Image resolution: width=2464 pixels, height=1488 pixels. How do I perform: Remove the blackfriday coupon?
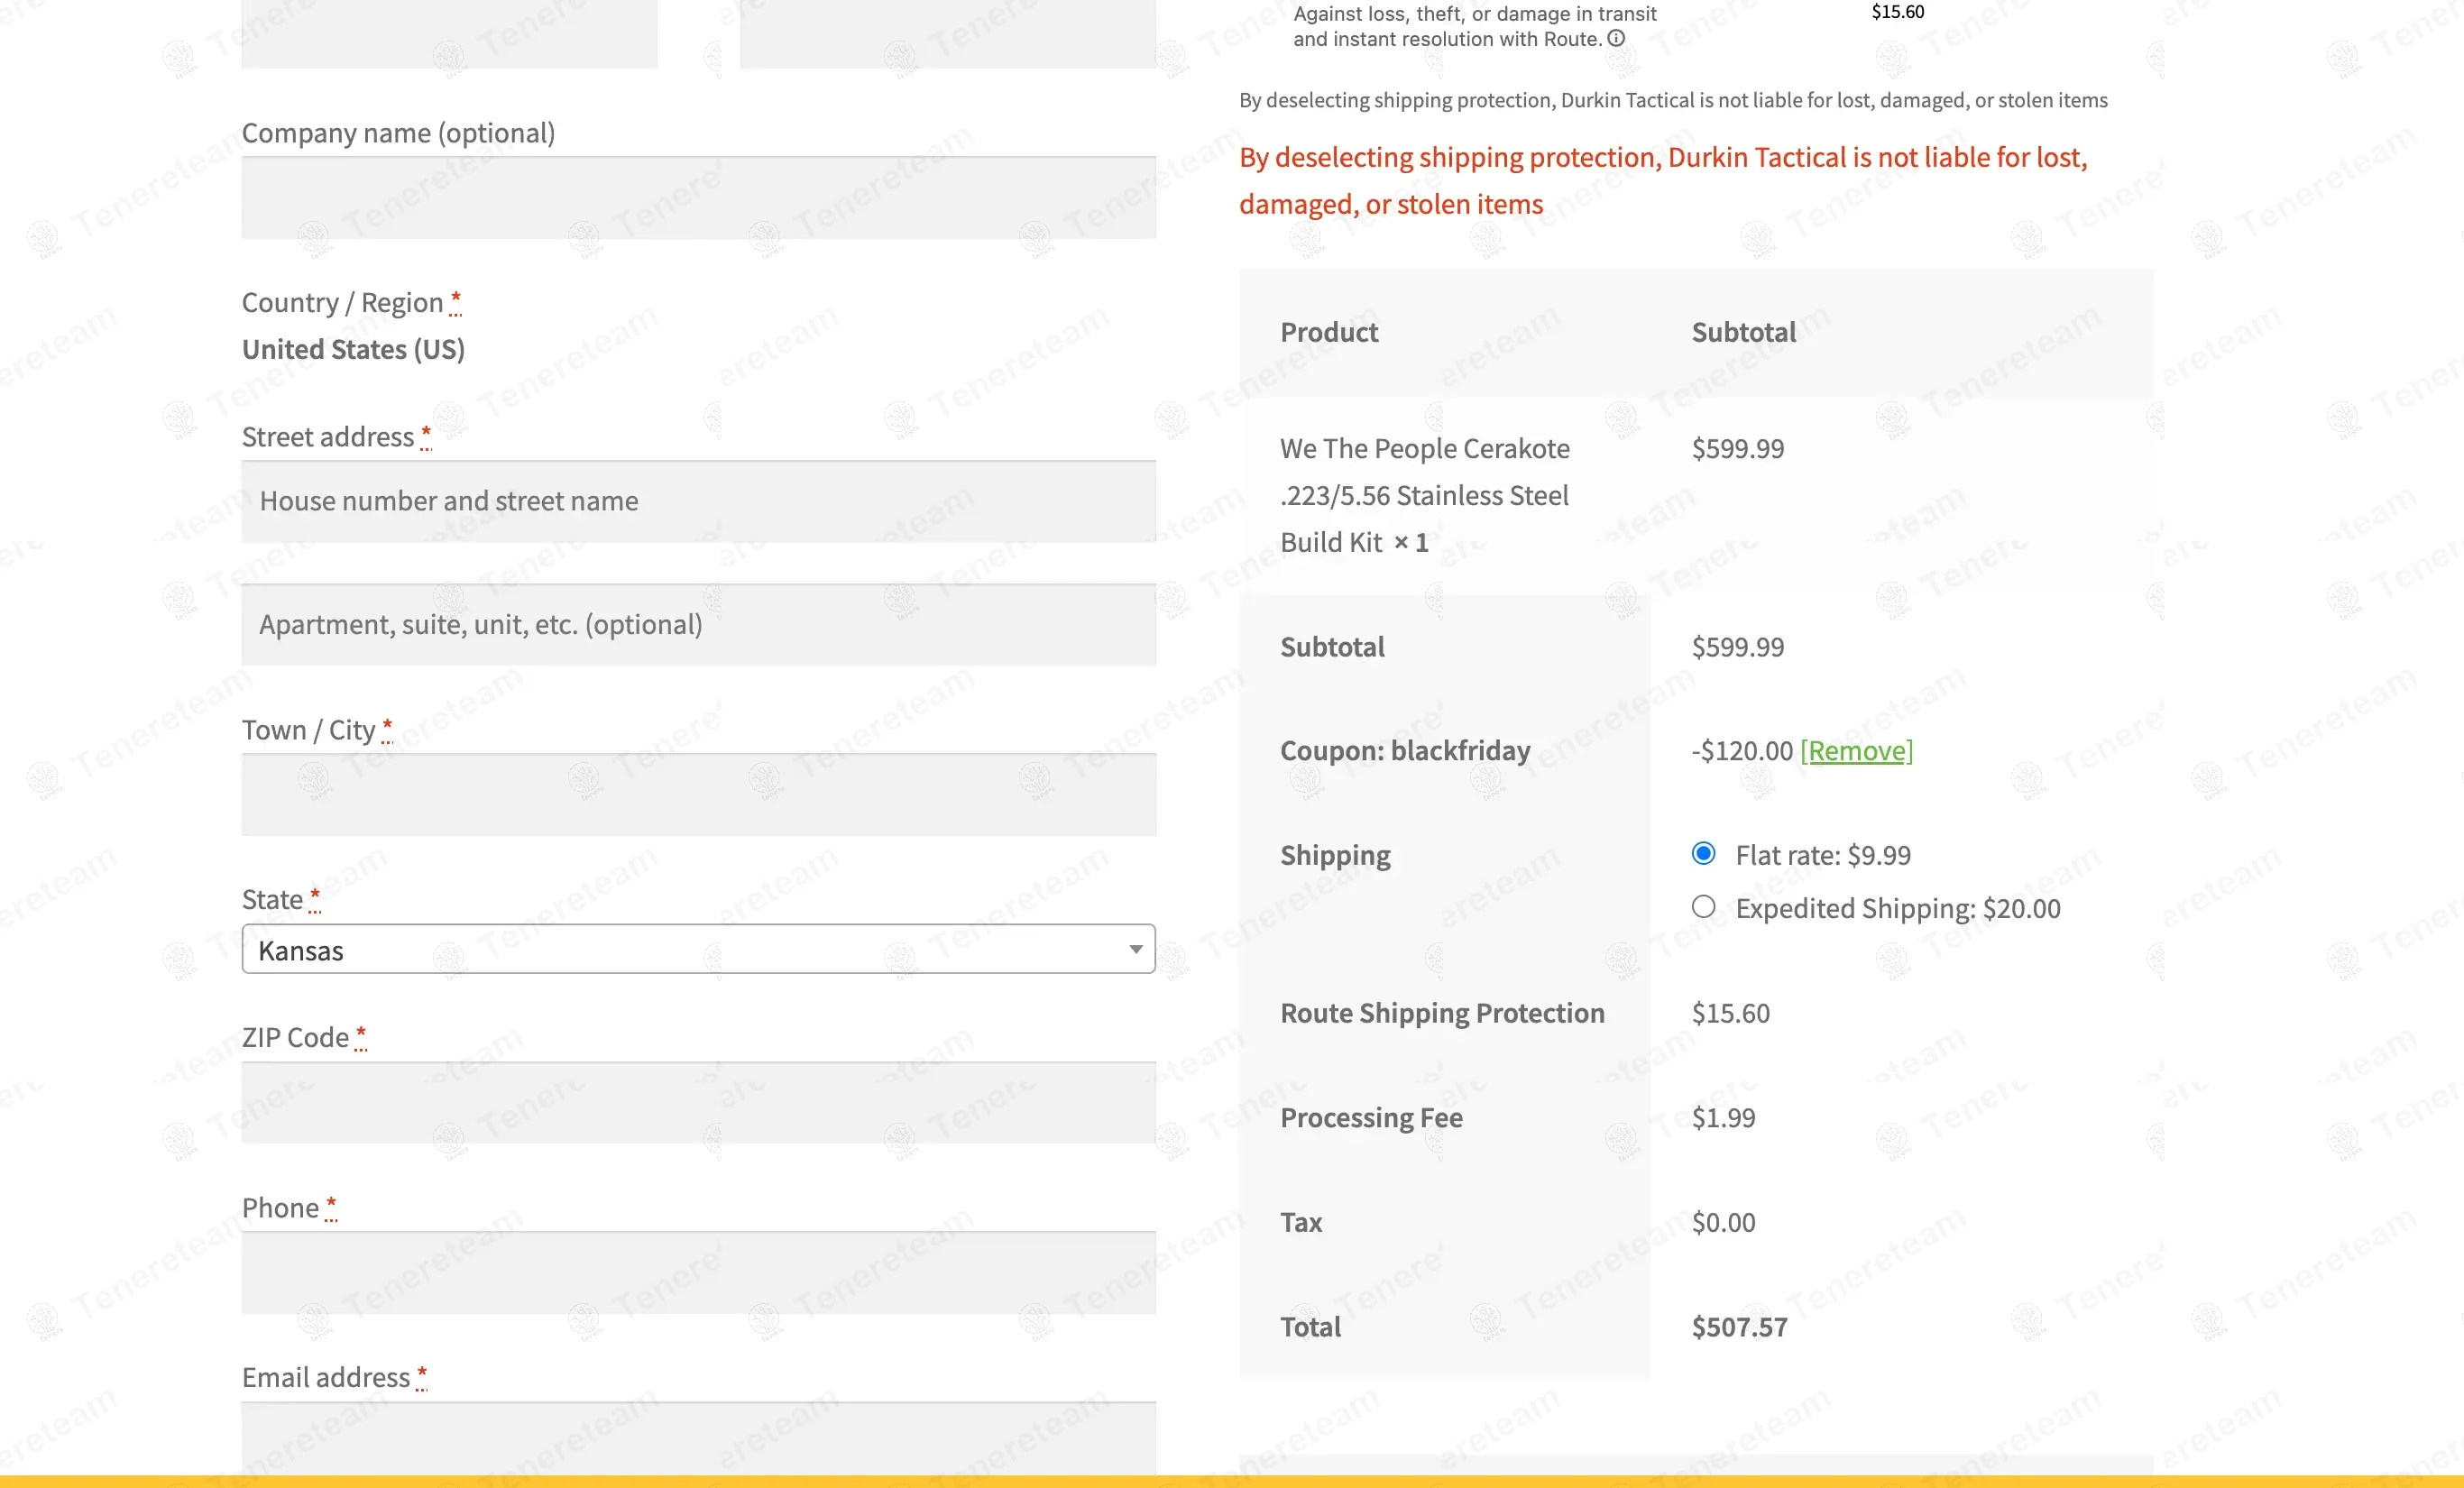pos(1856,751)
